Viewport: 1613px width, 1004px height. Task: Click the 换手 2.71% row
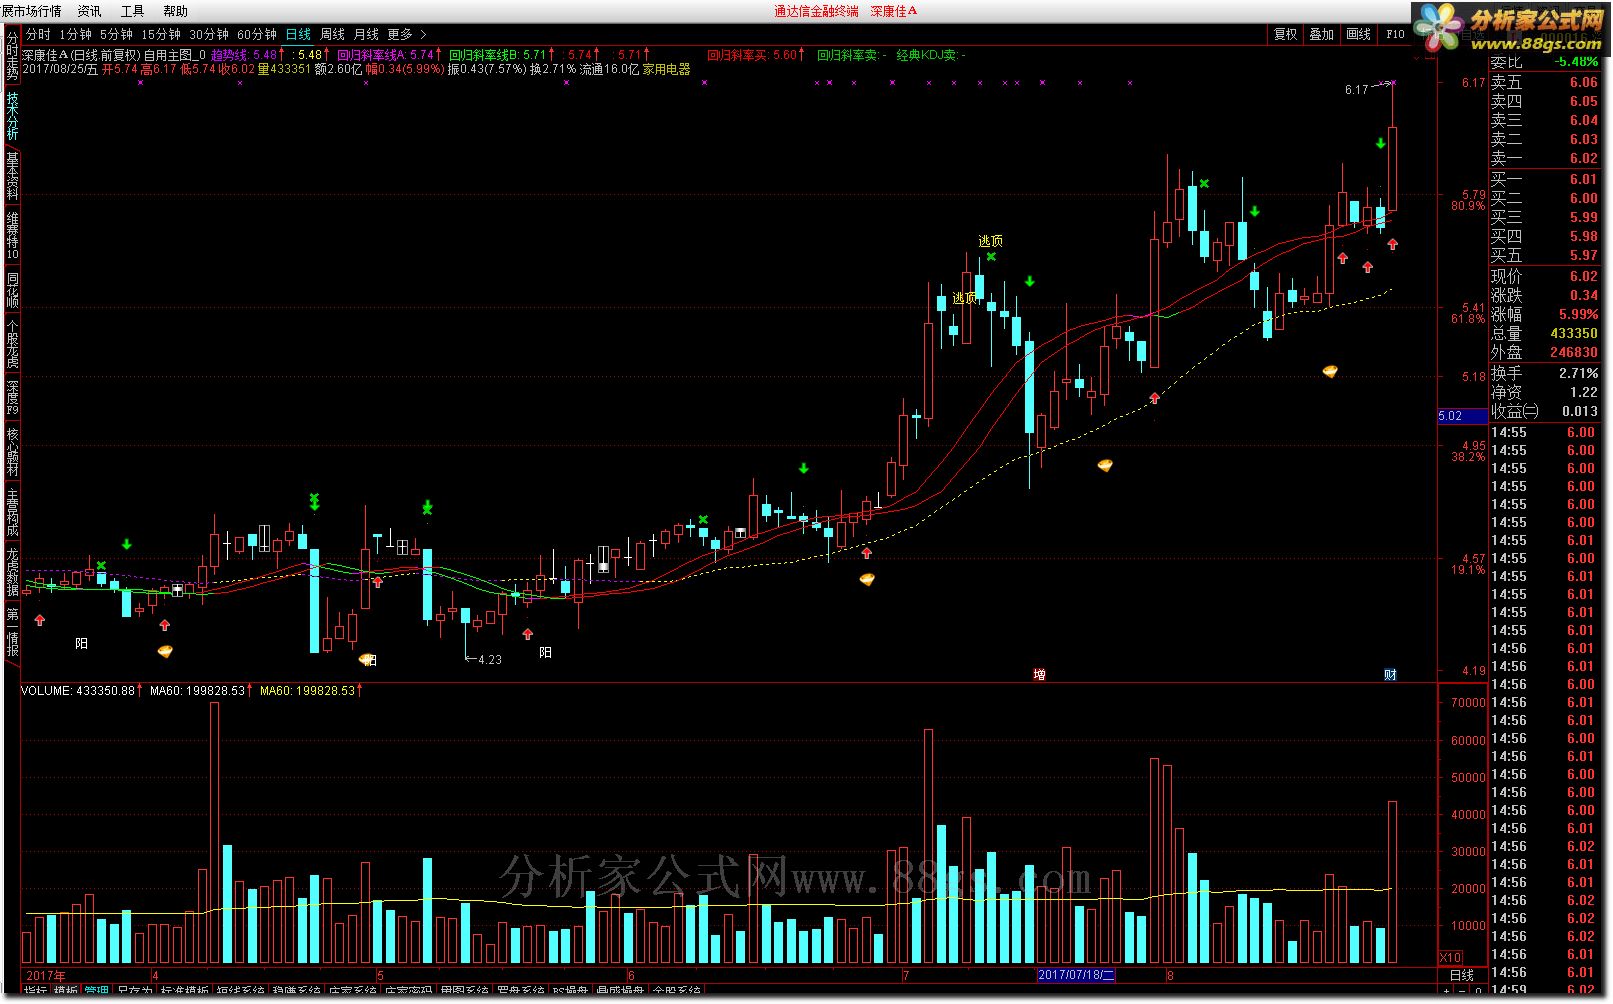click(1546, 373)
